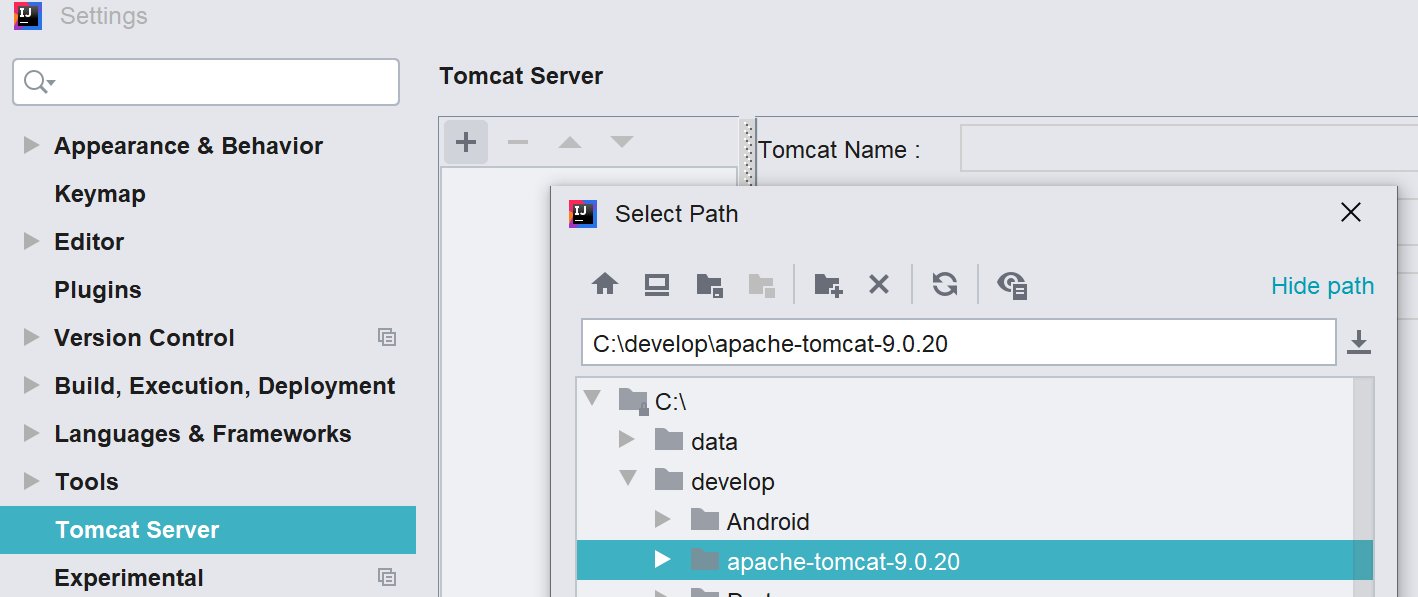
Task: Open Languages & Frameworks settings
Action: pos(203,434)
